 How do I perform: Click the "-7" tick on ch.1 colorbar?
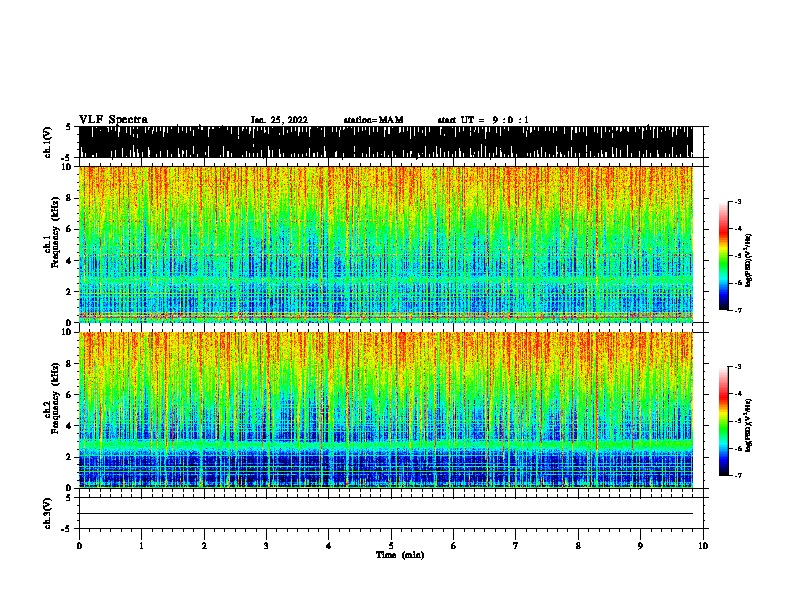[737, 310]
